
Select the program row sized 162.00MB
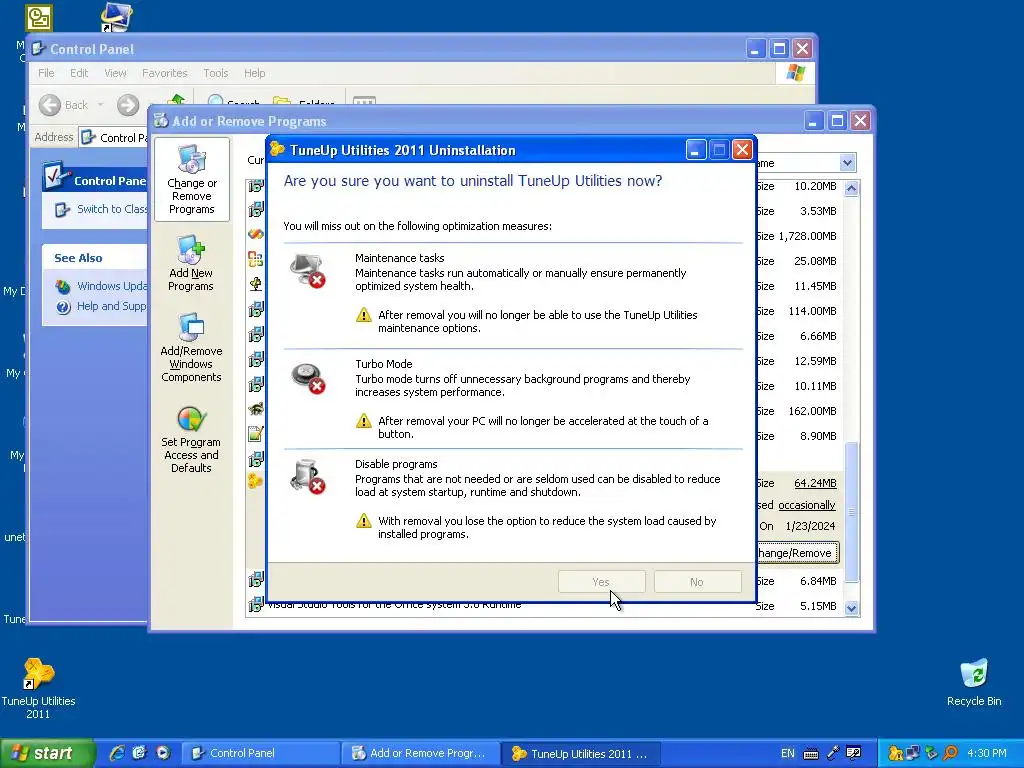545,411
